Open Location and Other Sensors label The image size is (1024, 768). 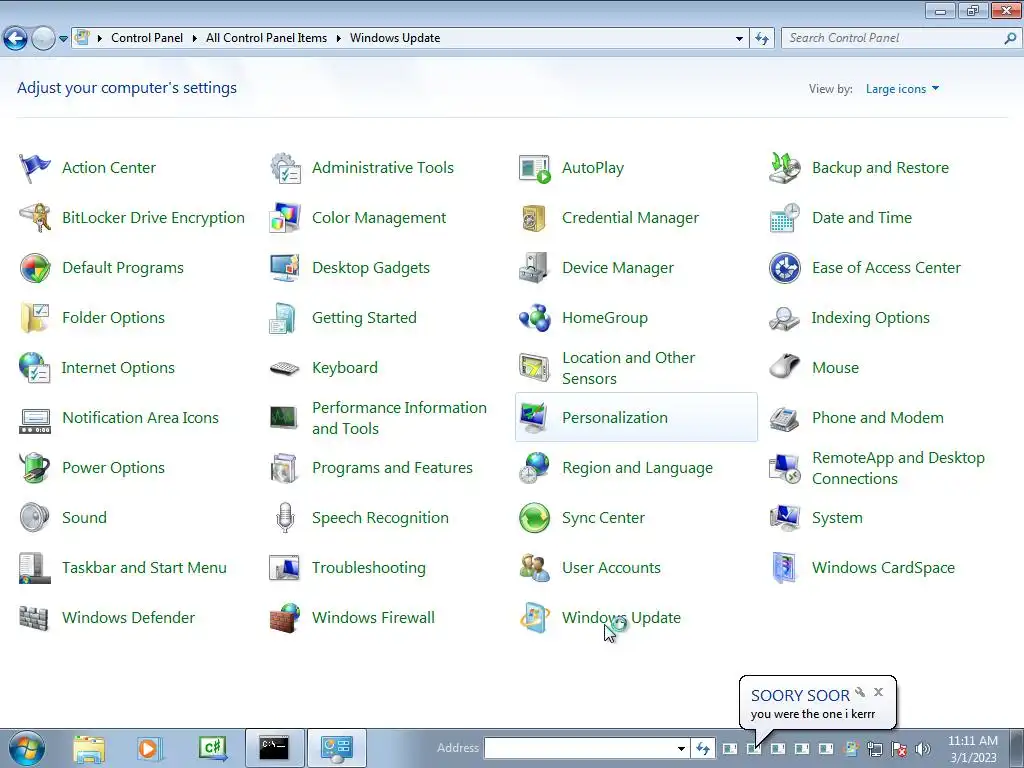pyautogui.click(x=628, y=368)
